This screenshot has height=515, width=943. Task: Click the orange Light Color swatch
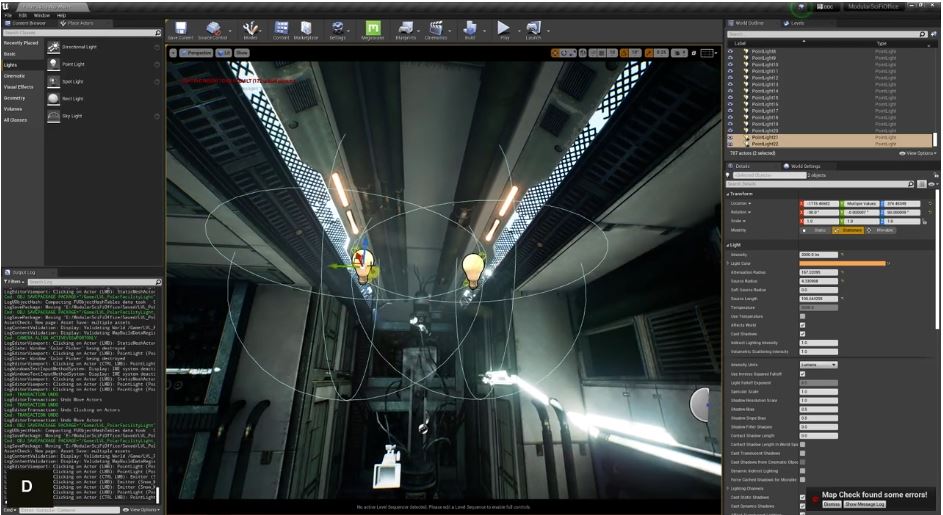[841, 263]
